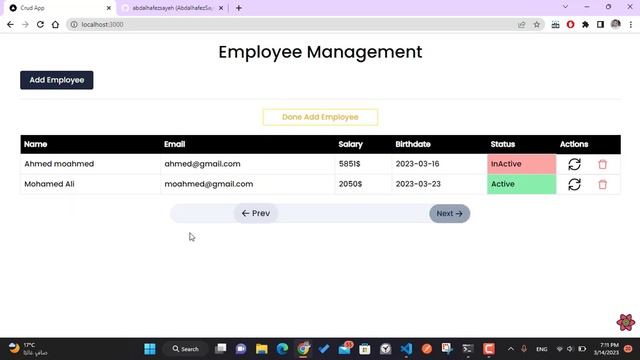Click the share page icon
This screenshot has width=640, height=360.
pos(521,24)
